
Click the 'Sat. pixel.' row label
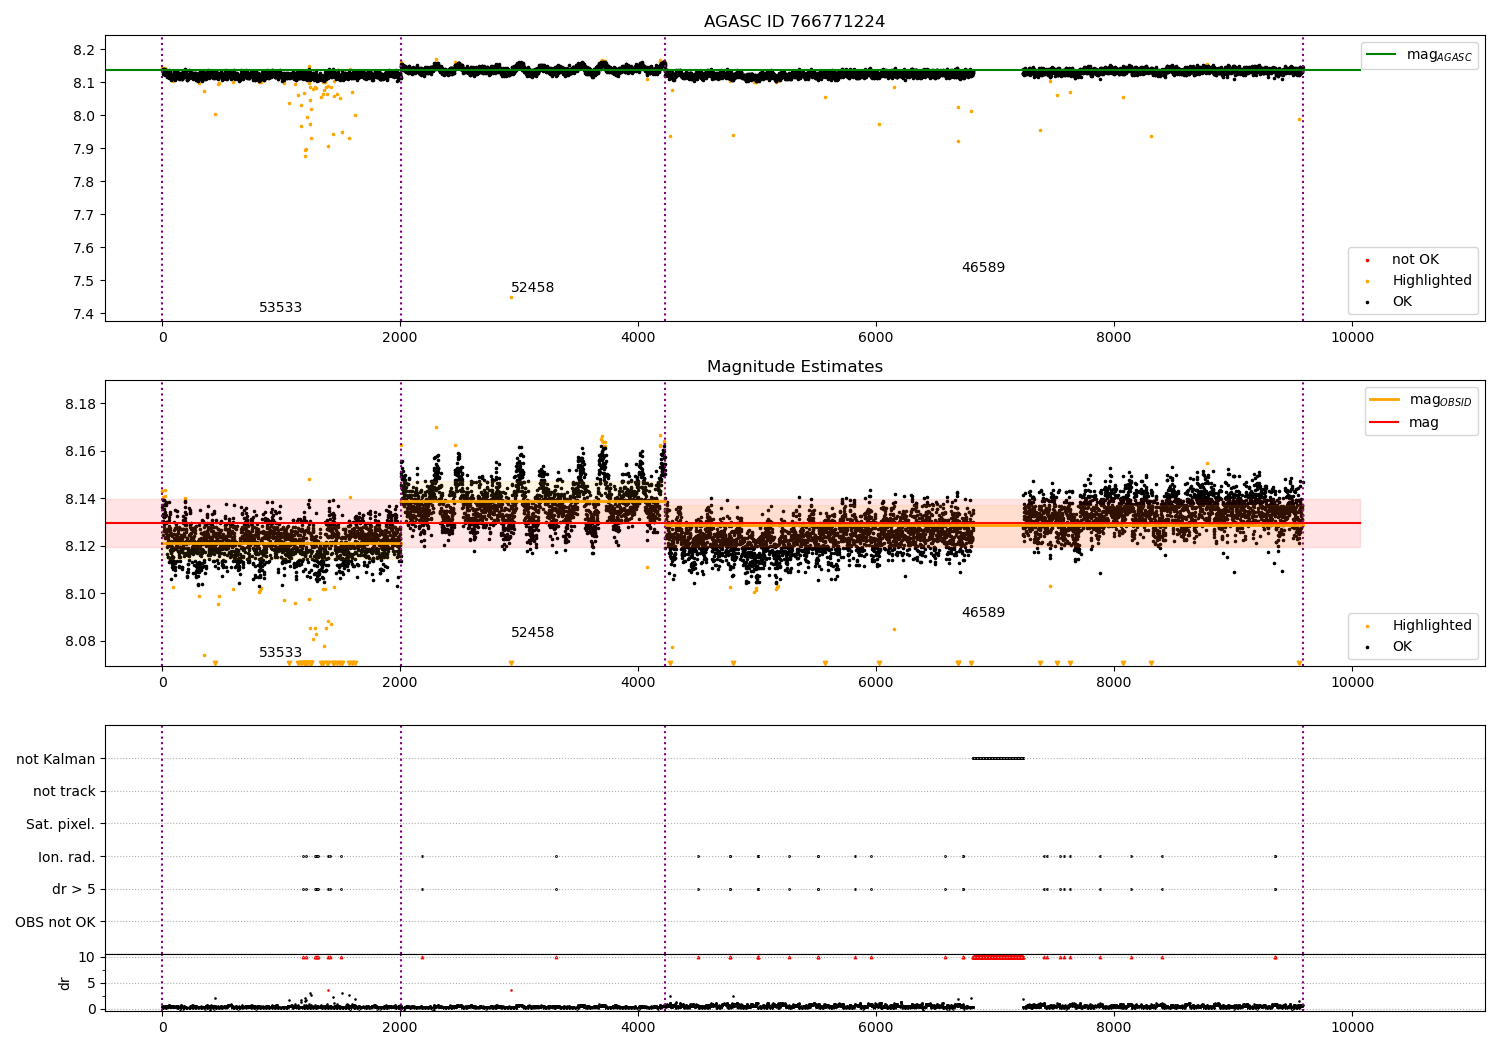pos(60,825)
